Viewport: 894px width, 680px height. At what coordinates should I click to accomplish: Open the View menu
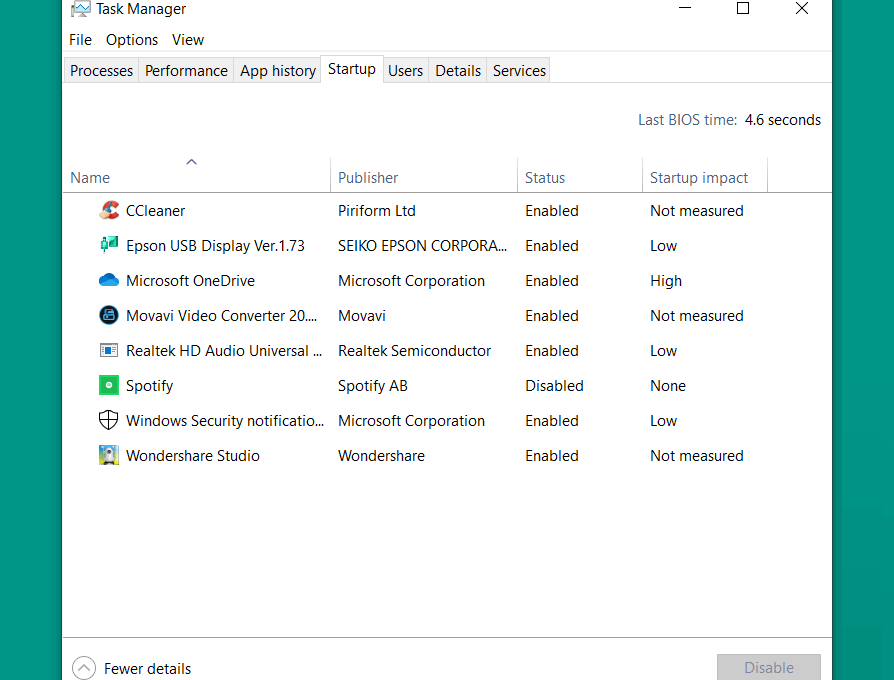[x=188, y=40]
